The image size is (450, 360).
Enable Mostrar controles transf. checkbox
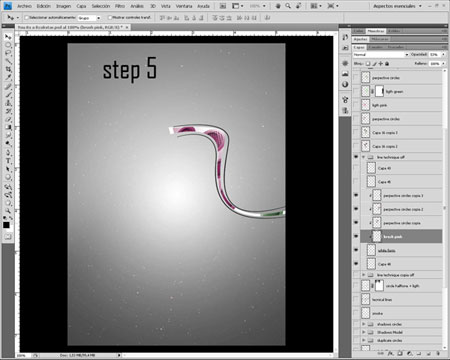[x=110, y=17]
